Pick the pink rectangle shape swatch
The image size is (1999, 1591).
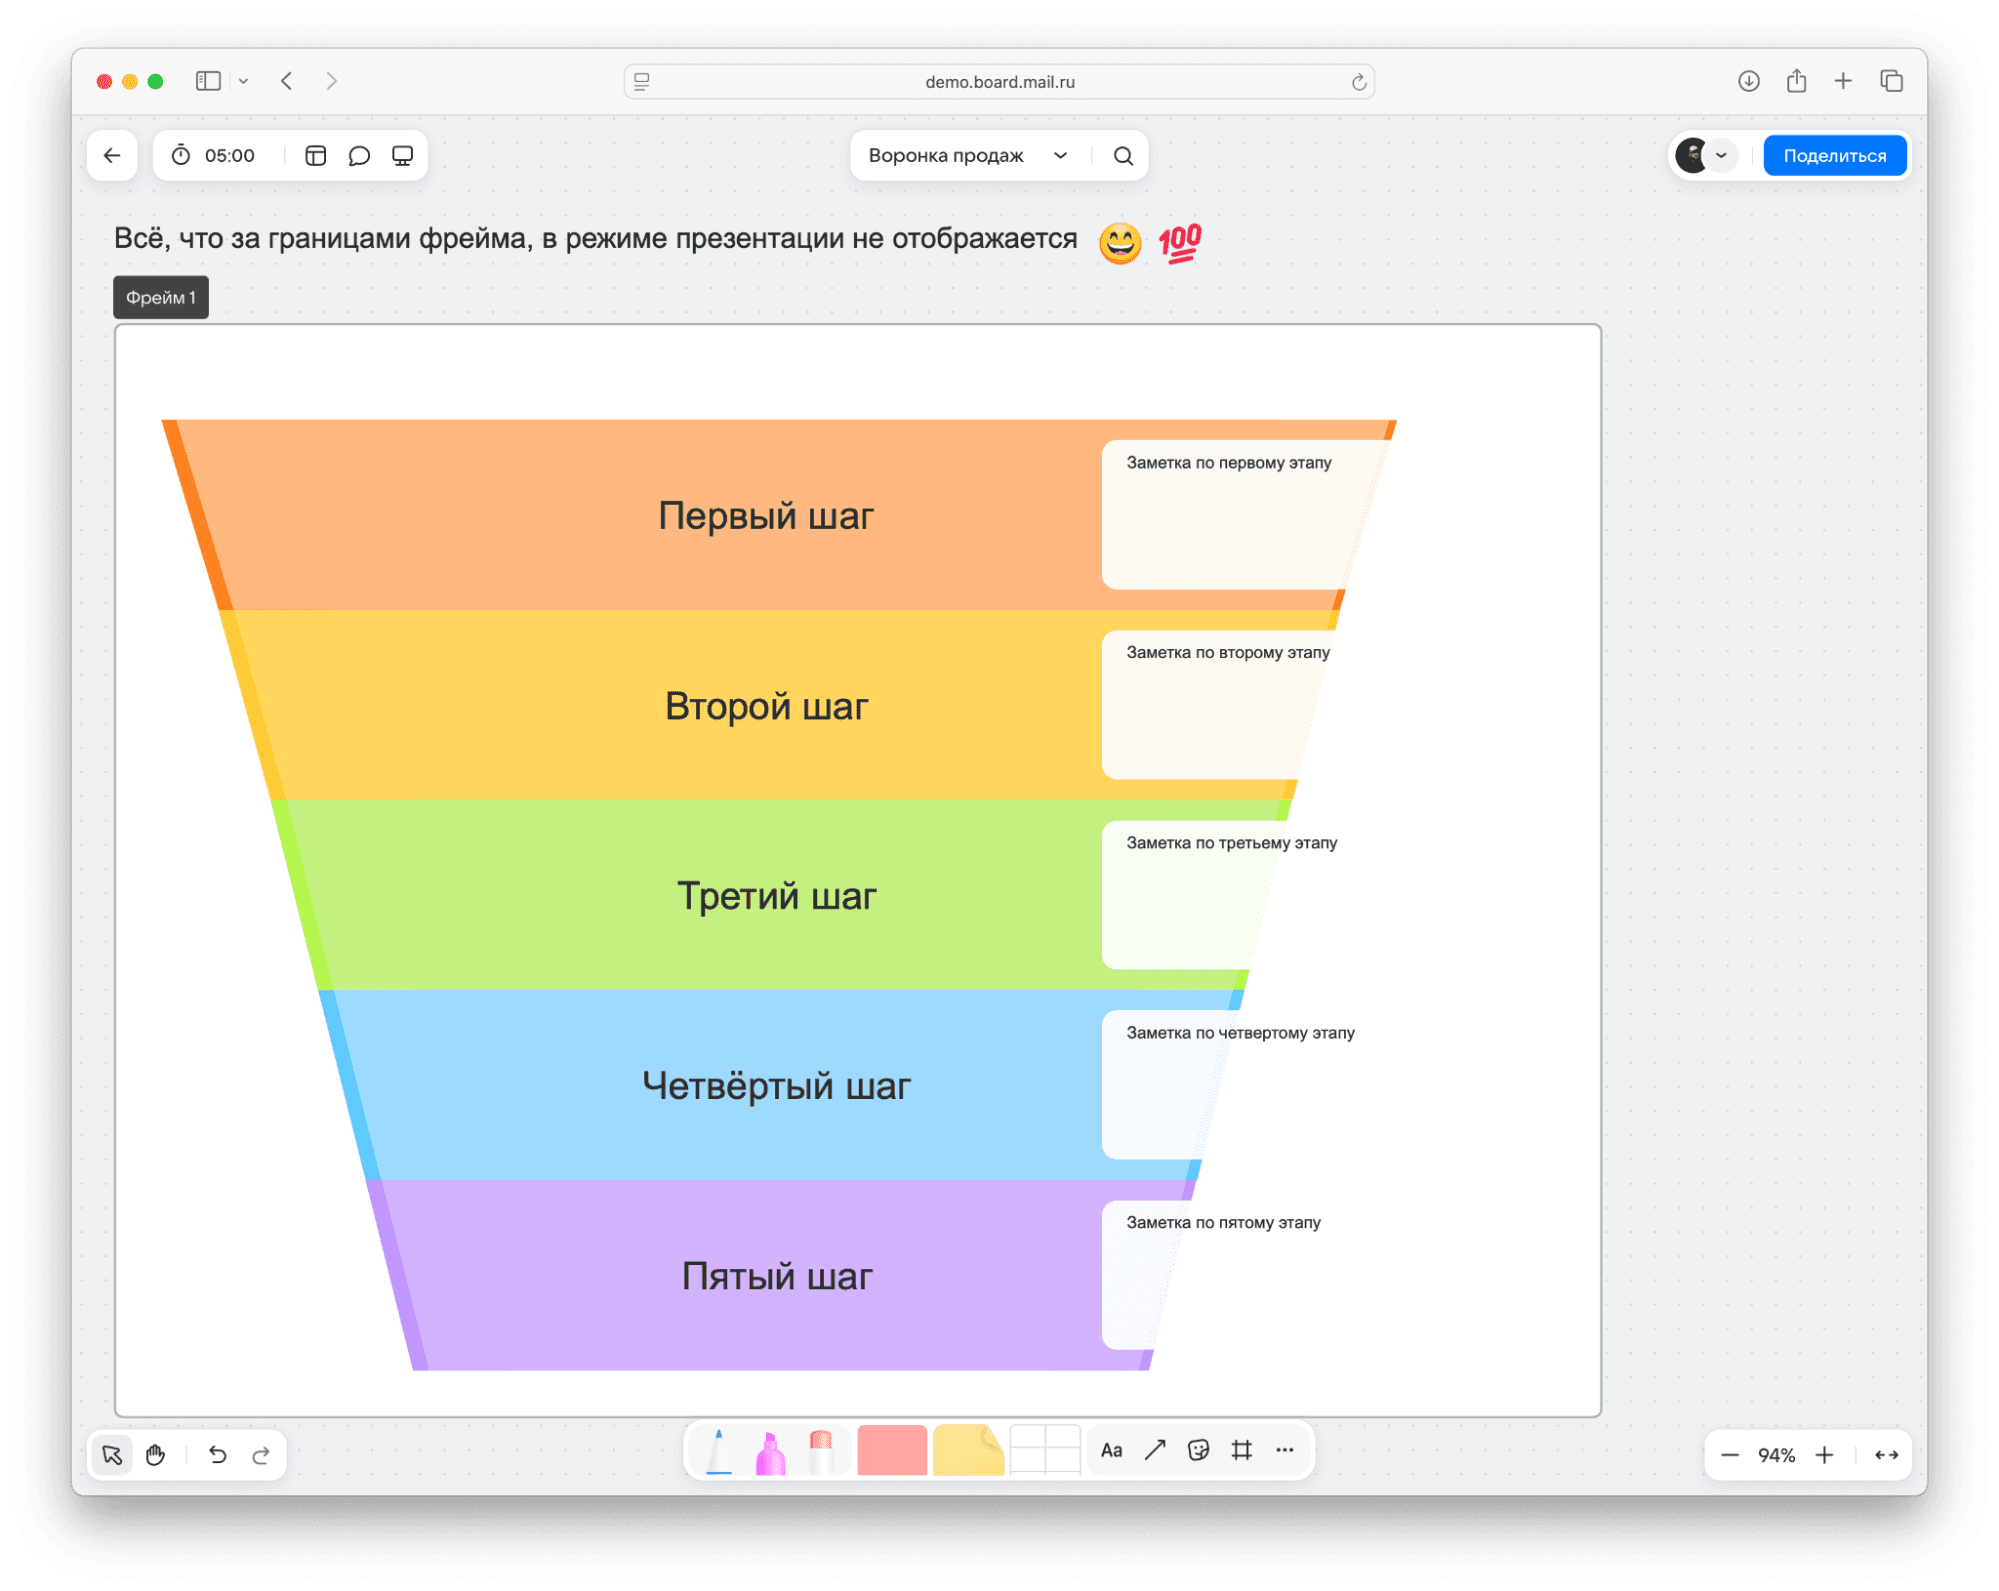coord(892,1450)
